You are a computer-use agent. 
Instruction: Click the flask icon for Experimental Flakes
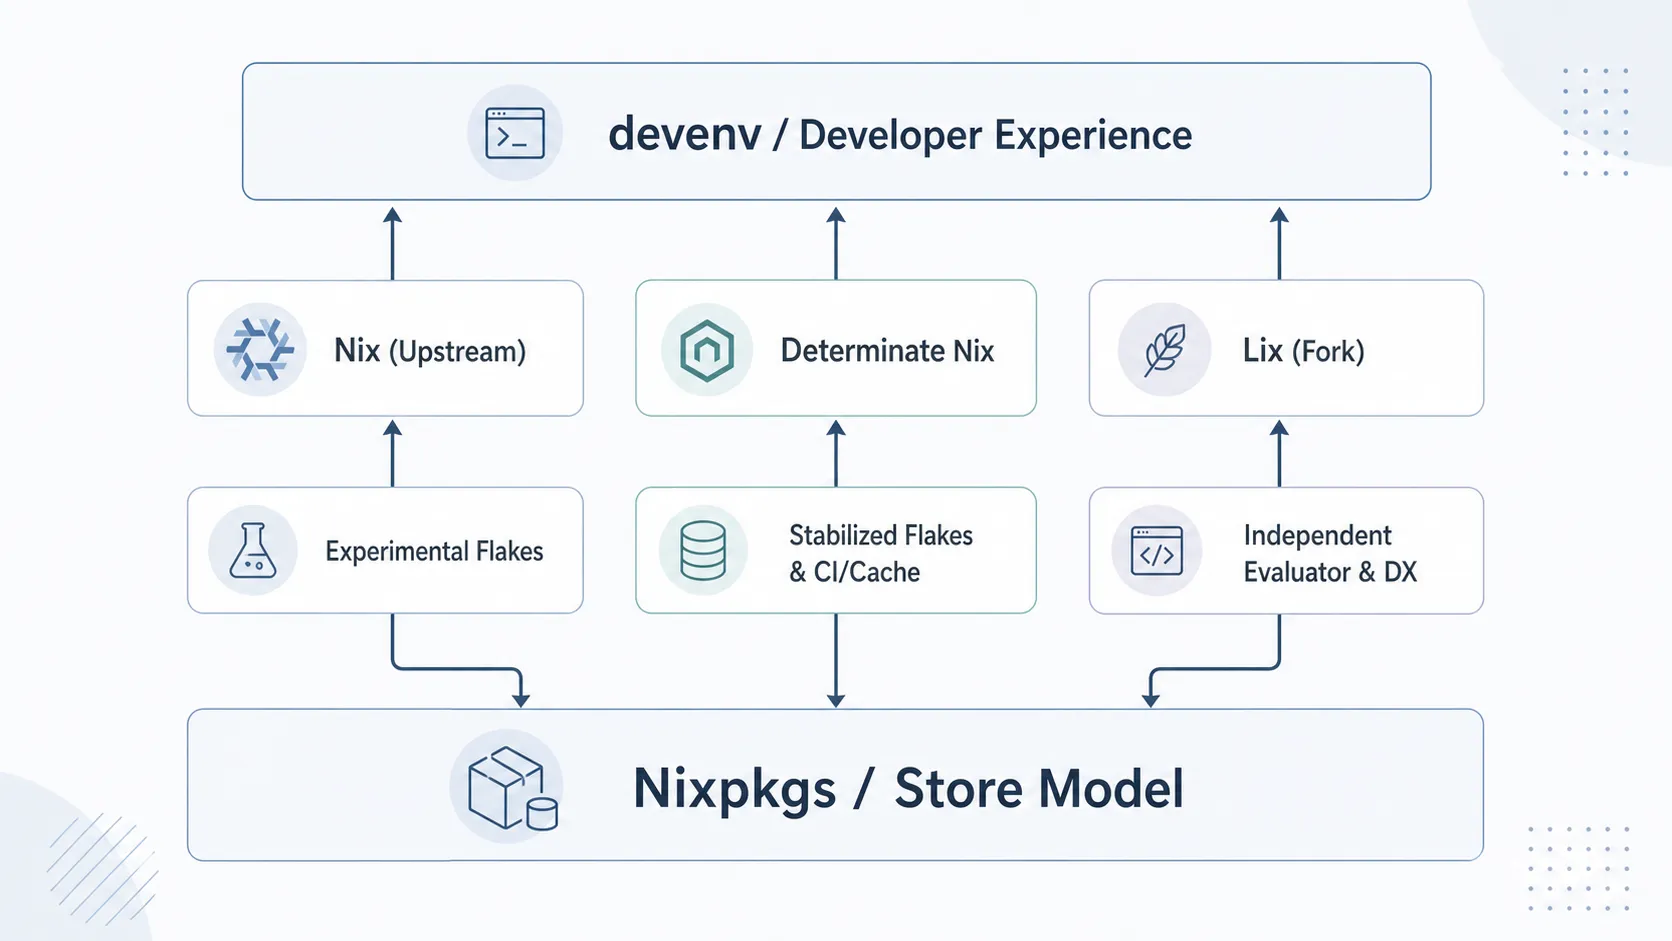253,550
